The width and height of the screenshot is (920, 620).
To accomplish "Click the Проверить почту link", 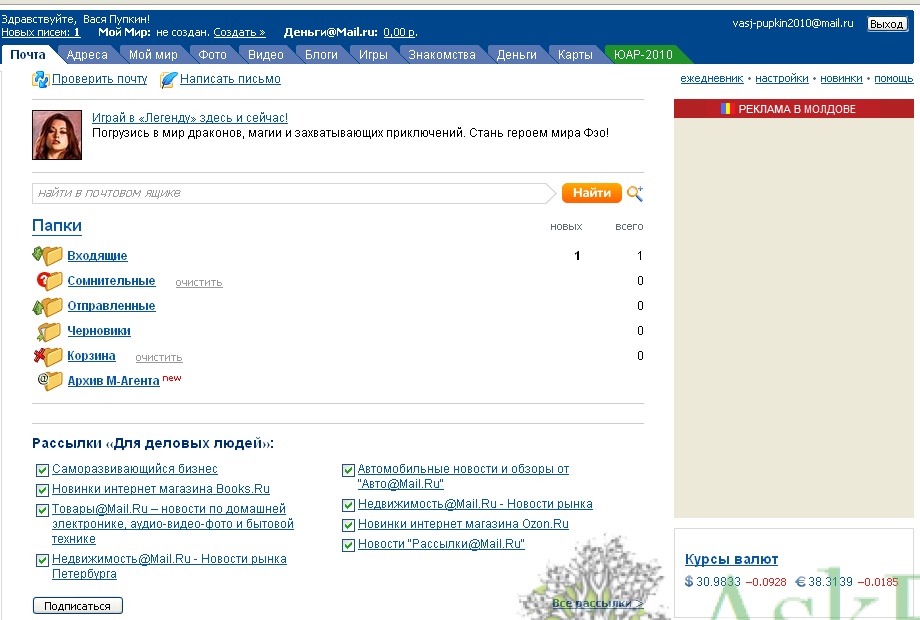I will (x=100, y=79).
